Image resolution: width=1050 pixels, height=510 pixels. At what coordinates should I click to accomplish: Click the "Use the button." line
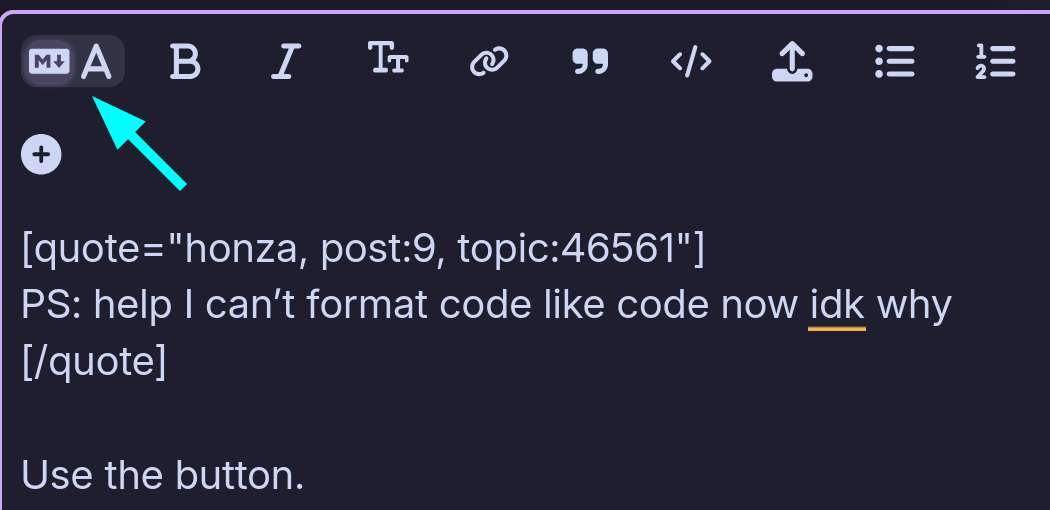[x=163, y=475]
